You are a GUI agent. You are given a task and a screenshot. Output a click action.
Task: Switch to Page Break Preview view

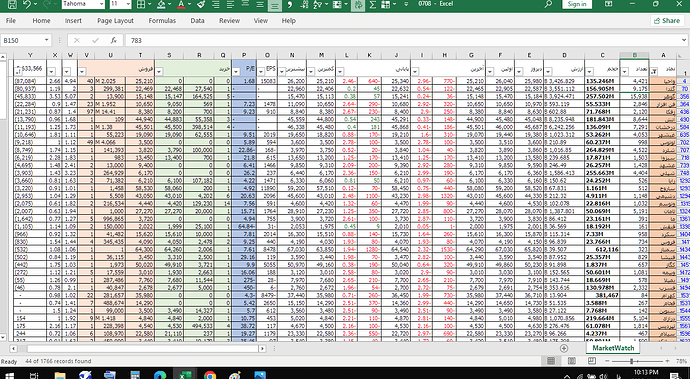coord(591,361)
